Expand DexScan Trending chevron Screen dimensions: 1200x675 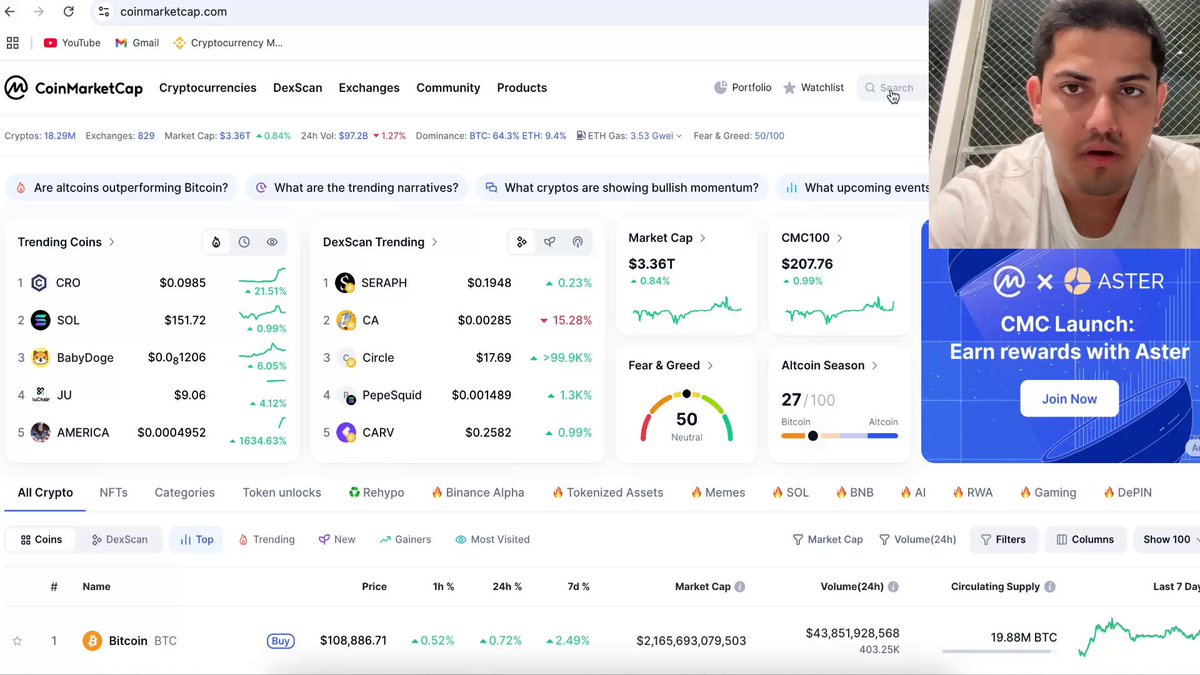pos(434,242)
